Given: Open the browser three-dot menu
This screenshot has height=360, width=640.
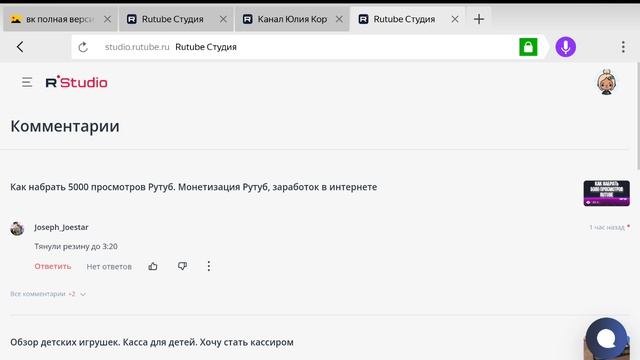Looking at the screenshot, I should pyautogui.click(x=623, y=47).
